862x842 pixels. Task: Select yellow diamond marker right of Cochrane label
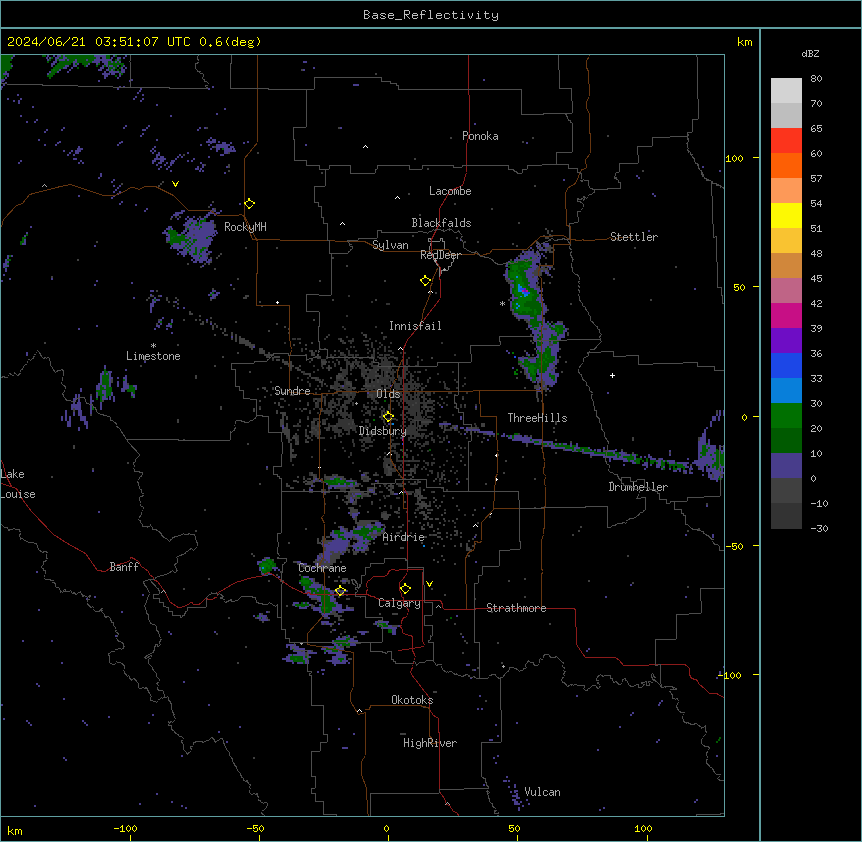[340, 591]
